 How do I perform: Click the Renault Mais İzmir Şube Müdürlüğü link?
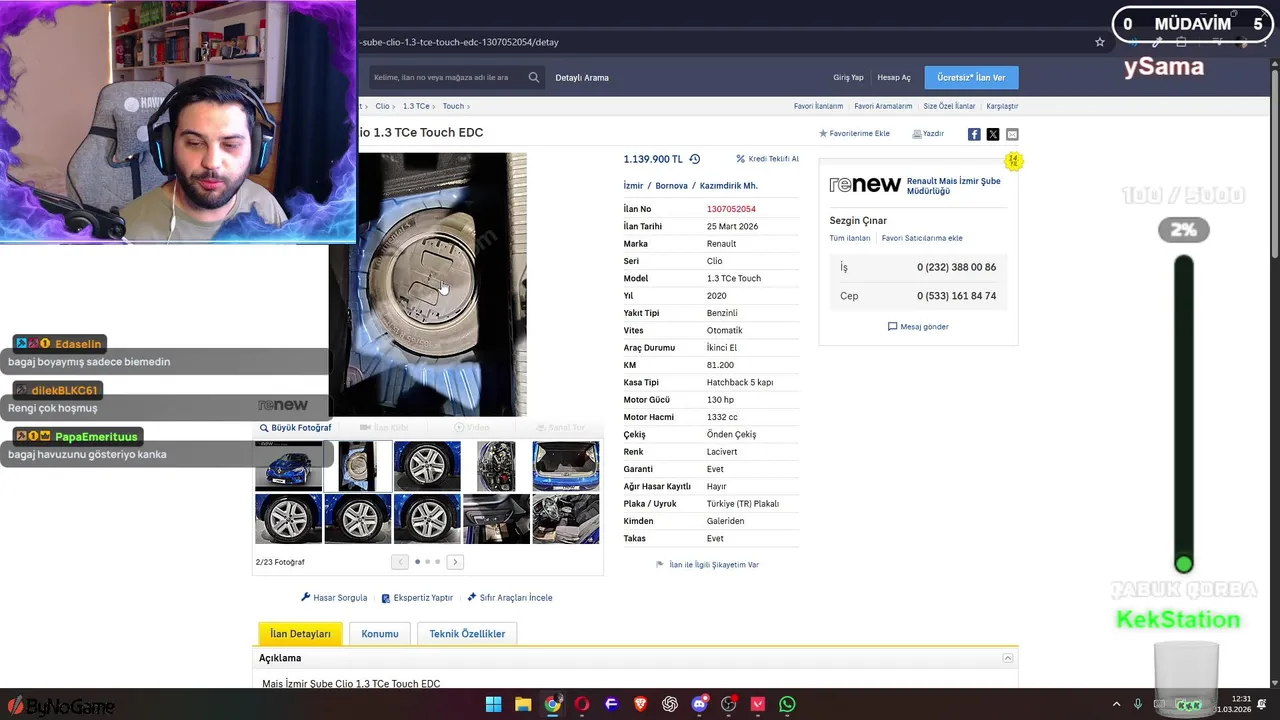coord(953,186)
